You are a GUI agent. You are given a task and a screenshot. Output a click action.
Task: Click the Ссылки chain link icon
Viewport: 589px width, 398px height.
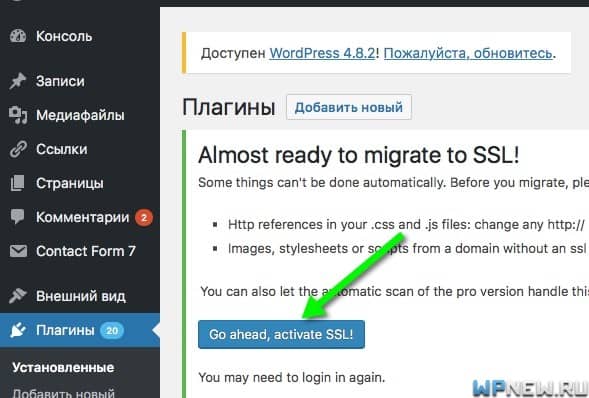[18, 149]
